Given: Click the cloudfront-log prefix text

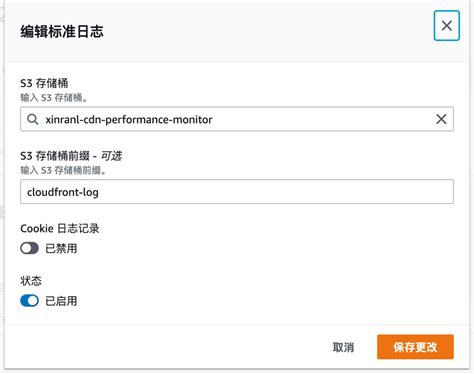Looking at the screenshot, I should 63,192.
